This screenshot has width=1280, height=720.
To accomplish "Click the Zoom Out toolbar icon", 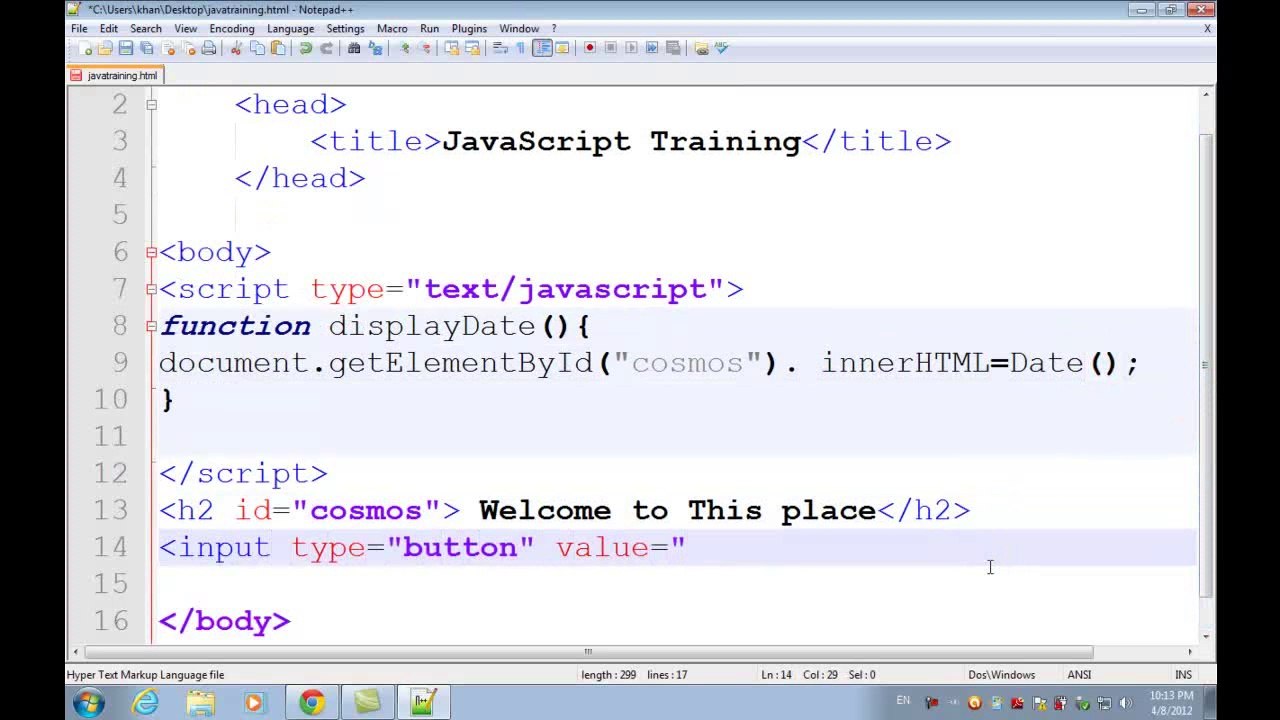I will [426, 48].
